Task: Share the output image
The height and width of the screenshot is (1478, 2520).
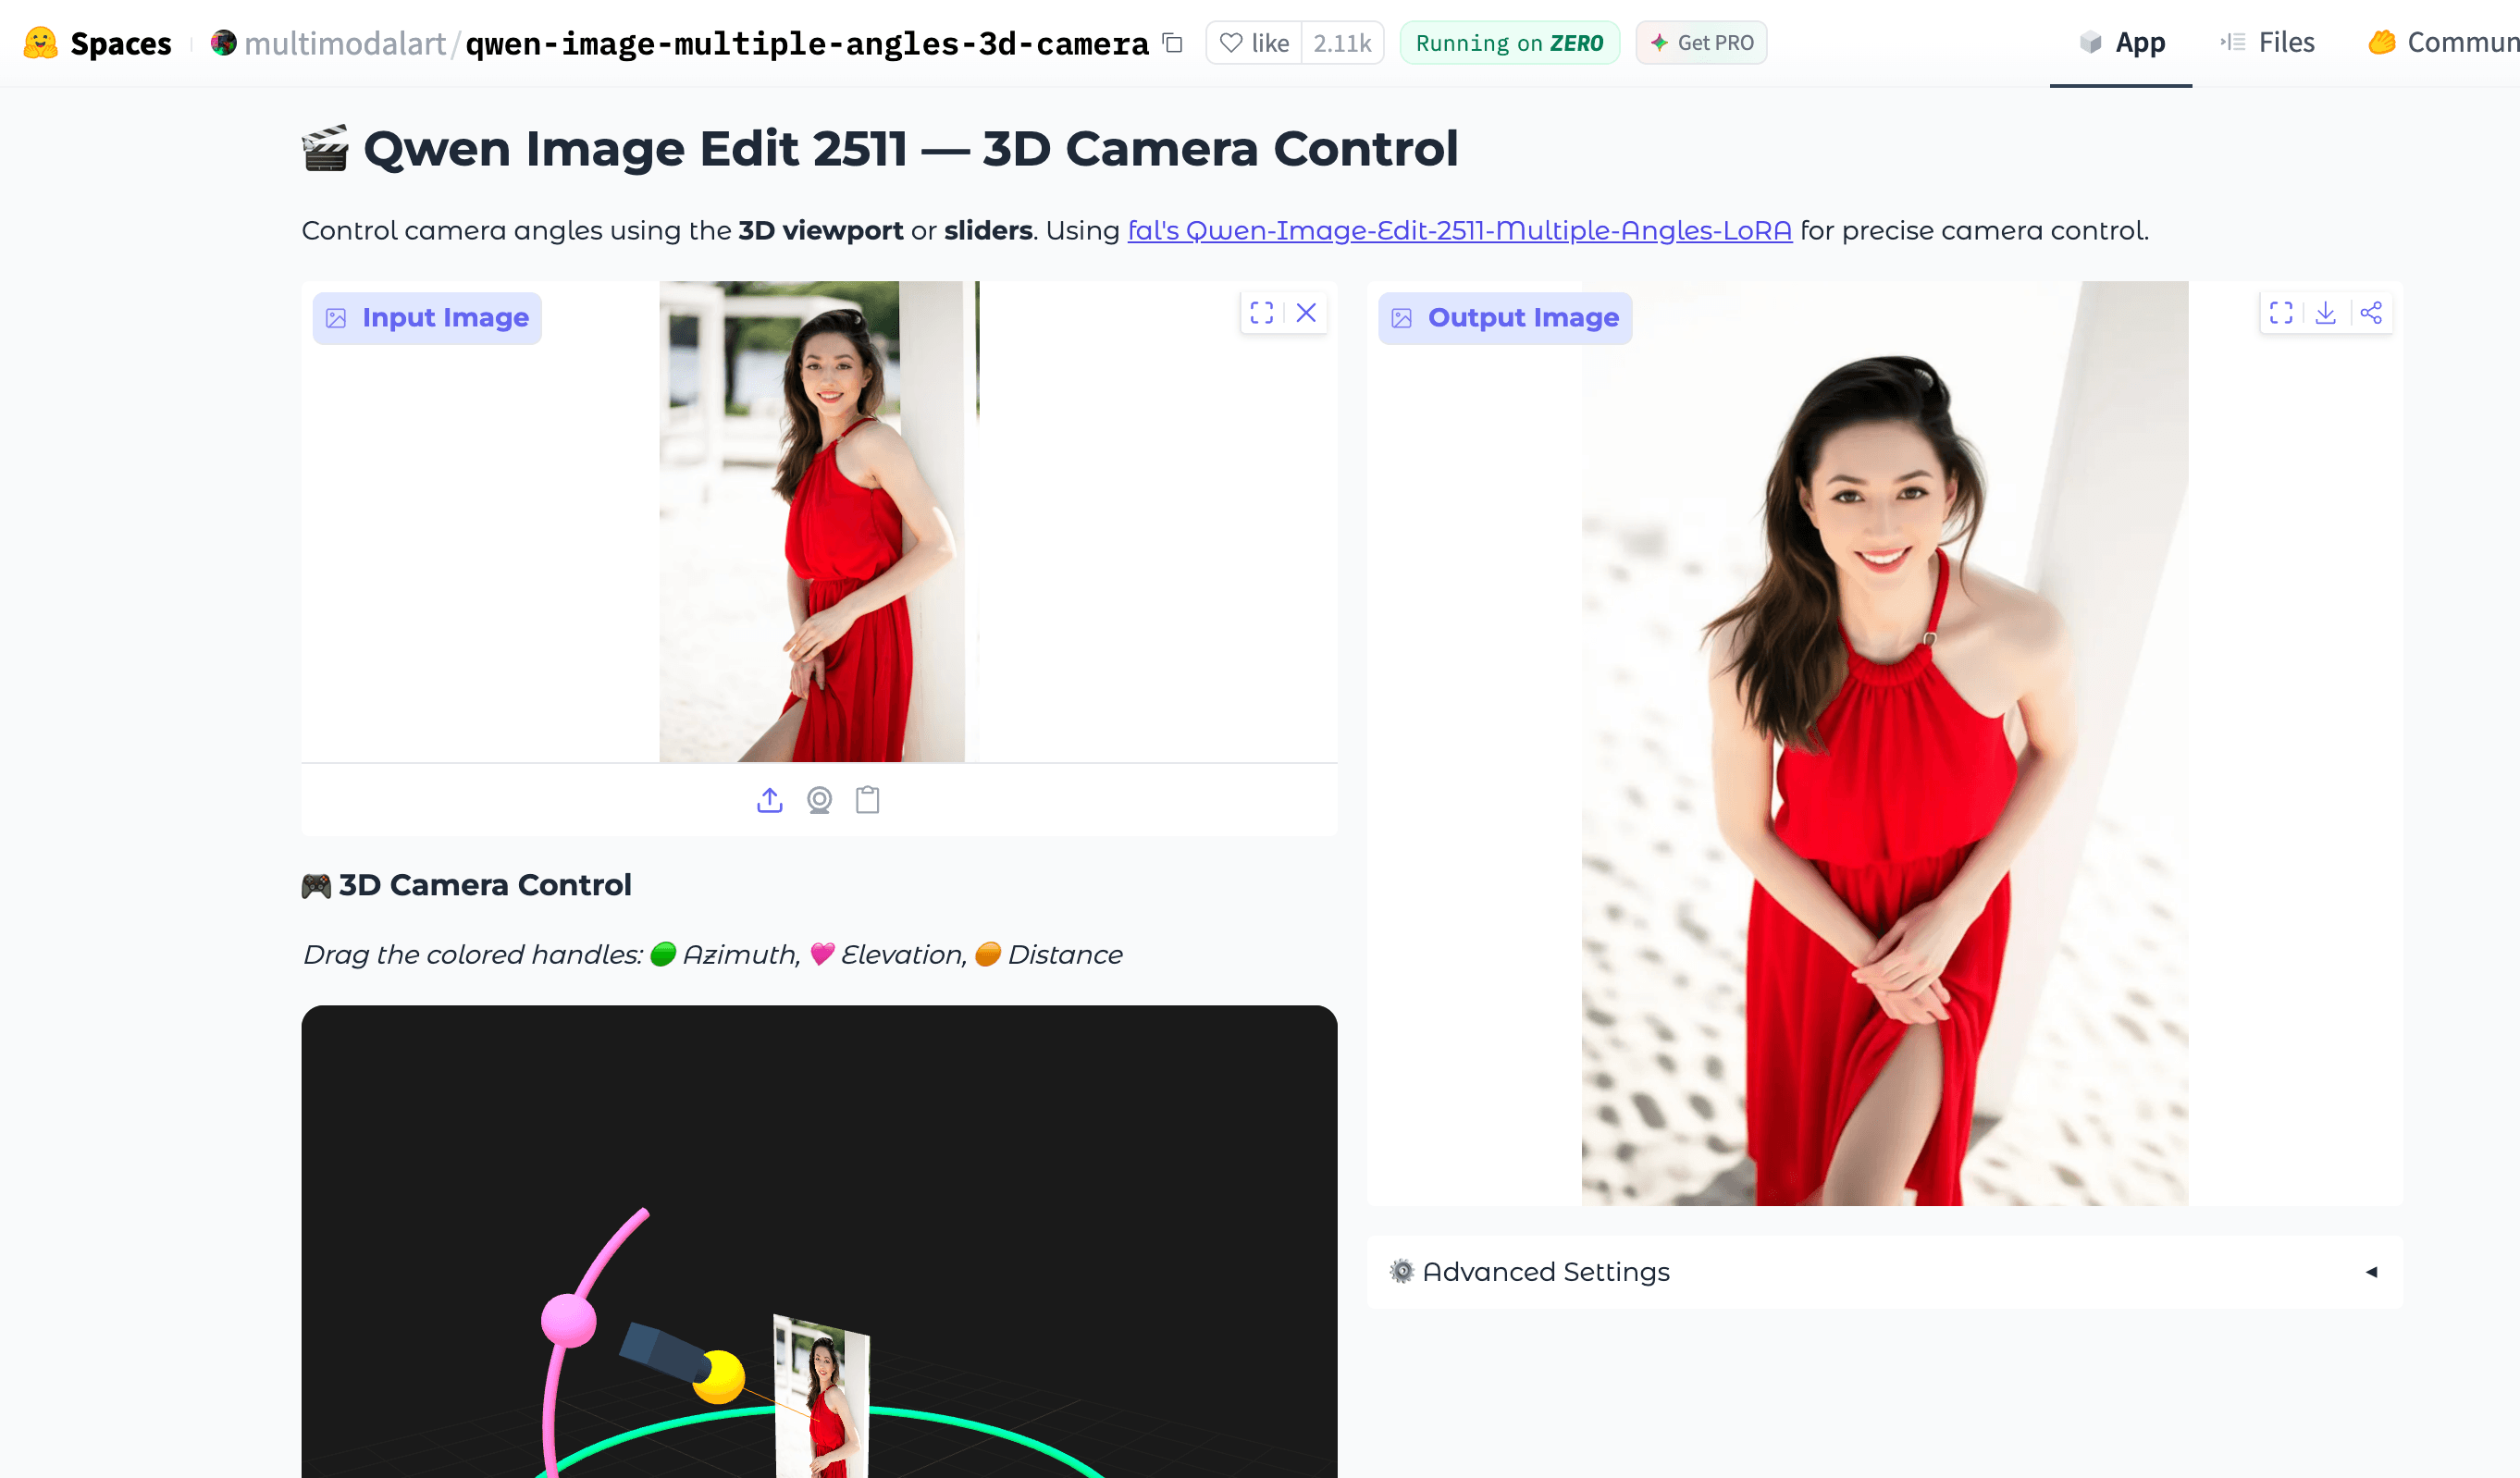Action: (2370, 313)
